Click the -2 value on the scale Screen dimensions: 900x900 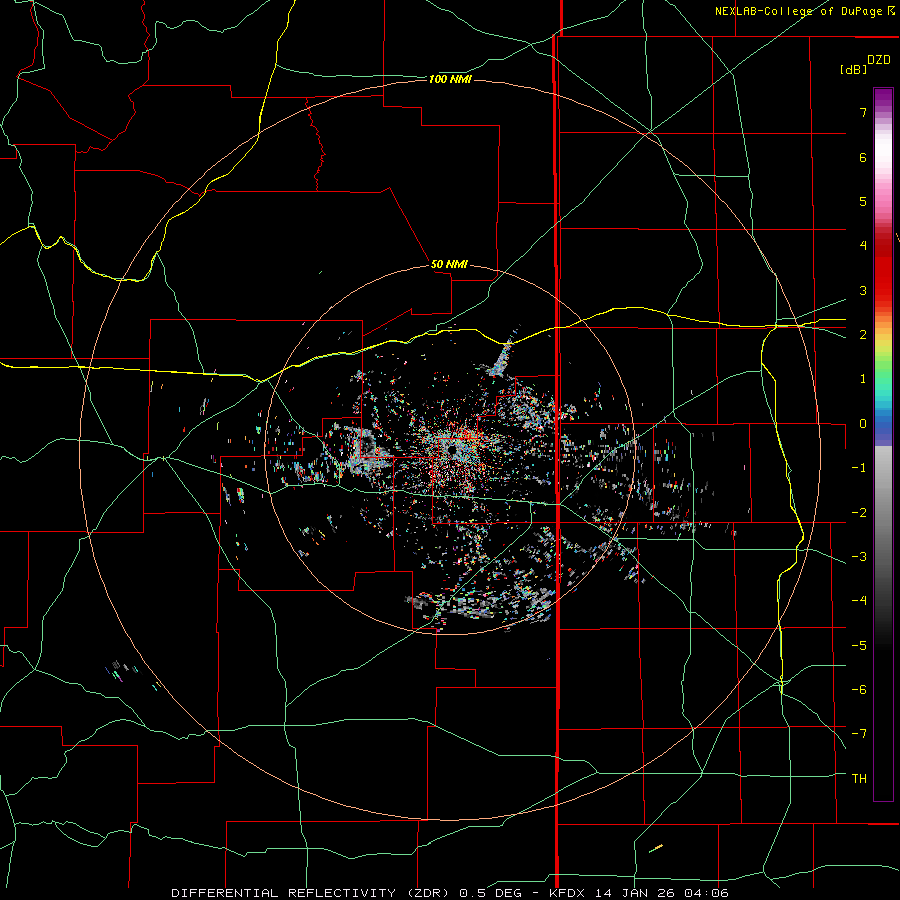859,513
